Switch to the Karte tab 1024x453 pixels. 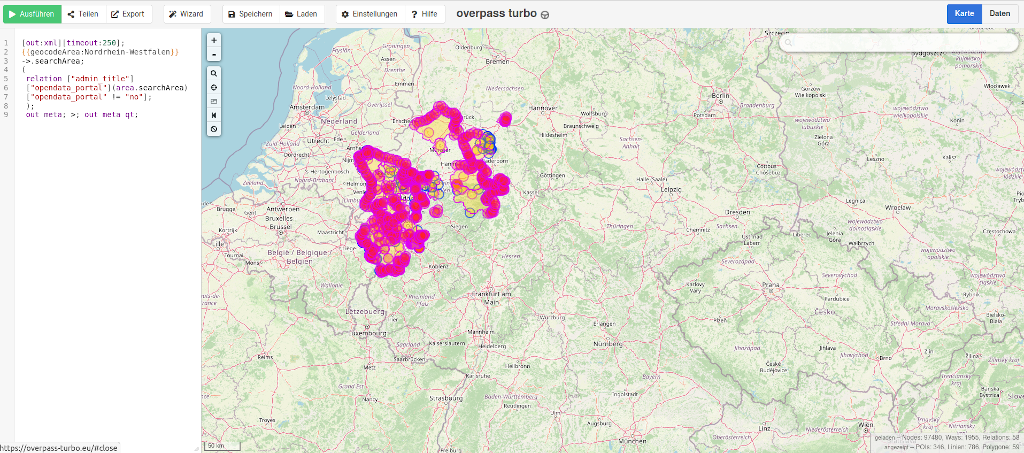(964, 14)
